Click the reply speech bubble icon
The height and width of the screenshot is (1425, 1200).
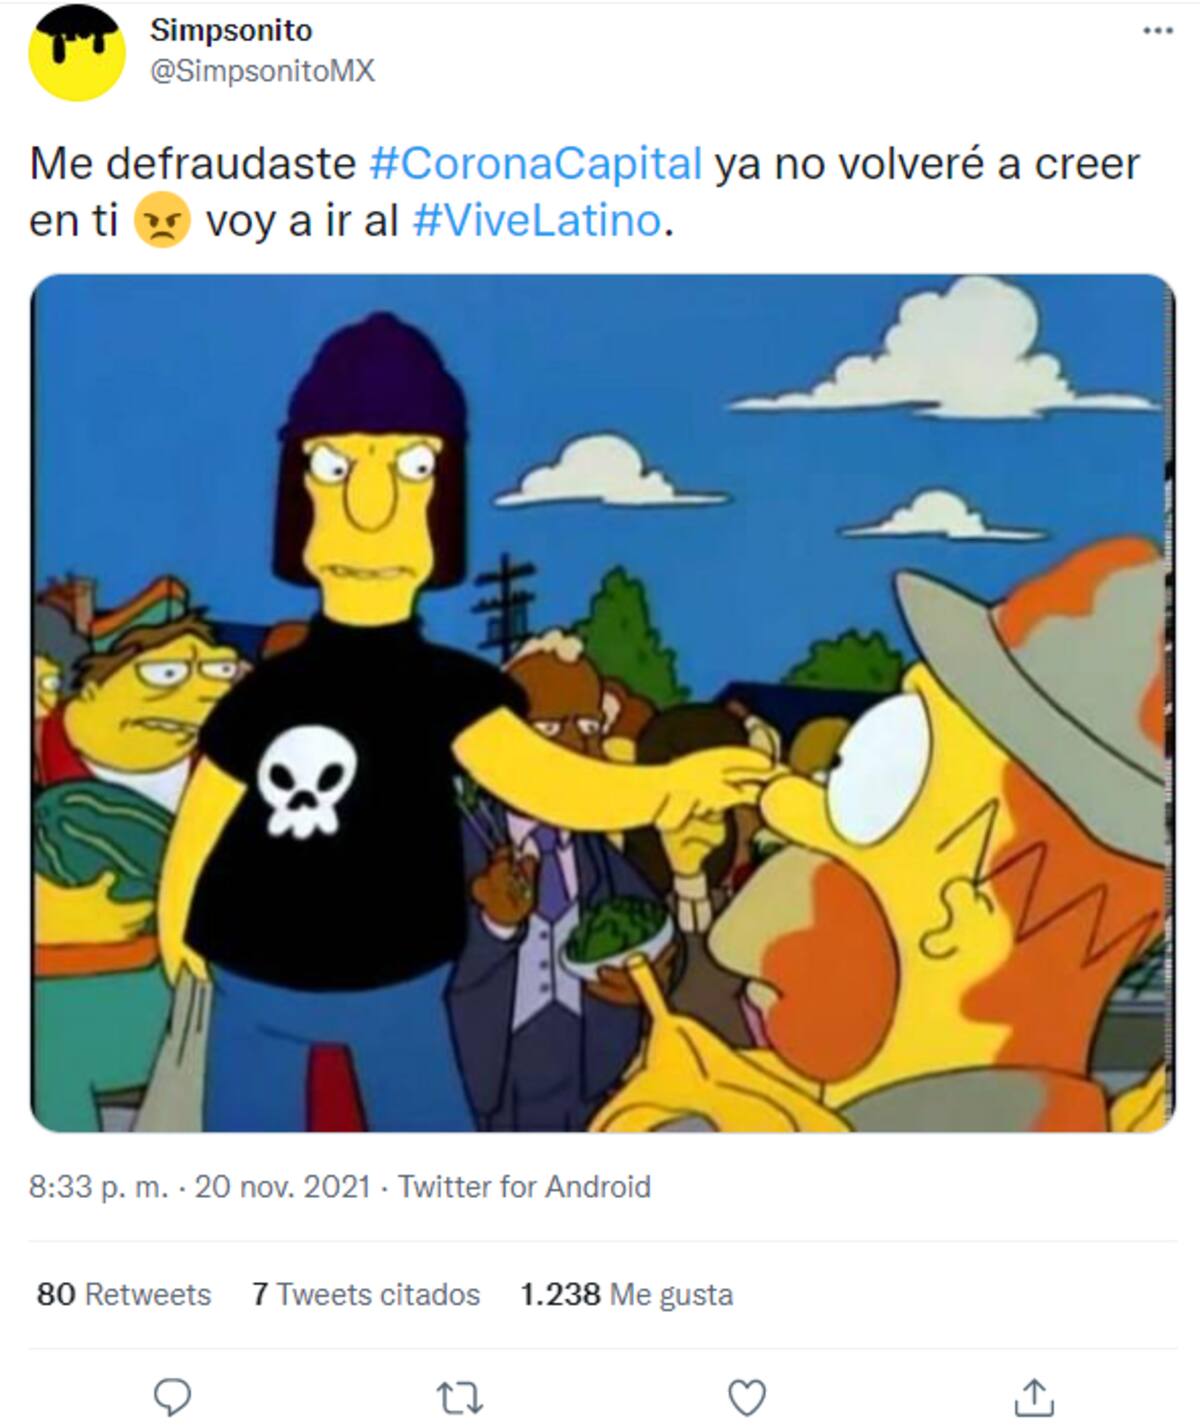point(173,1396)
